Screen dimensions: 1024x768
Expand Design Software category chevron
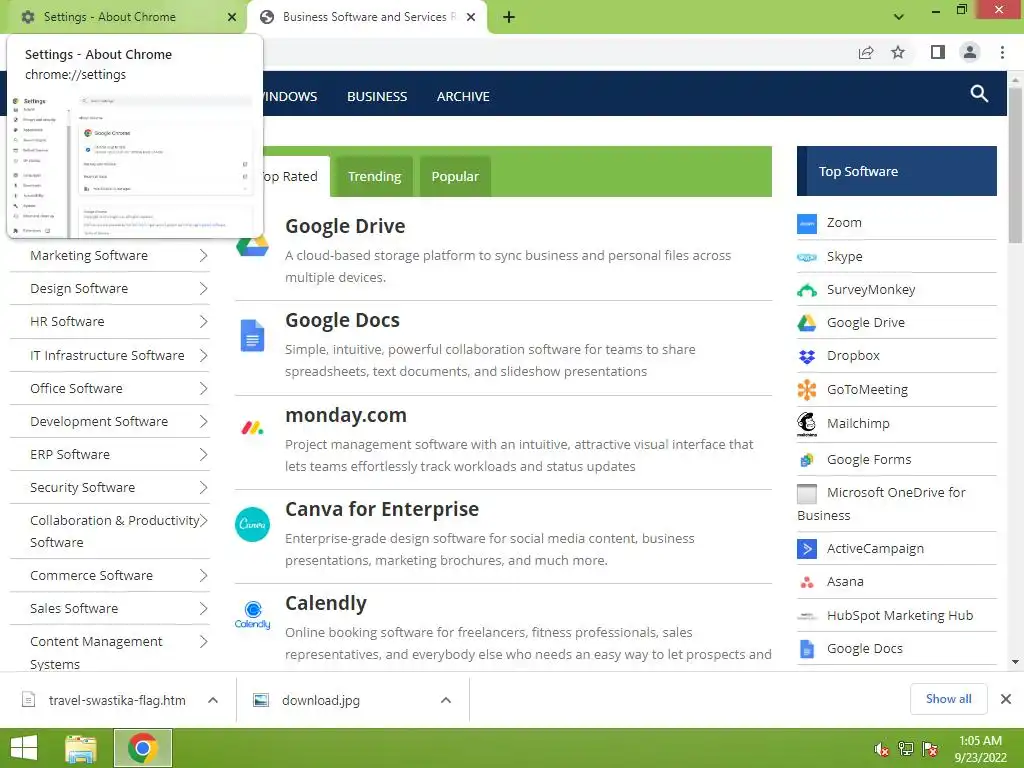click(203, 289)
